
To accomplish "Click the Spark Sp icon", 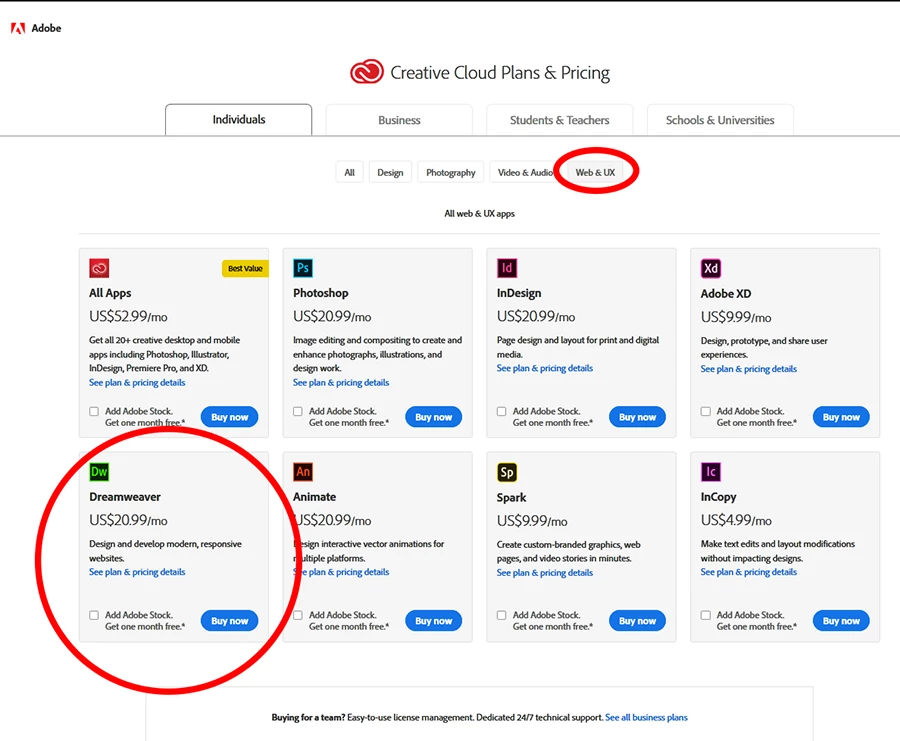I will click(507, 472).
